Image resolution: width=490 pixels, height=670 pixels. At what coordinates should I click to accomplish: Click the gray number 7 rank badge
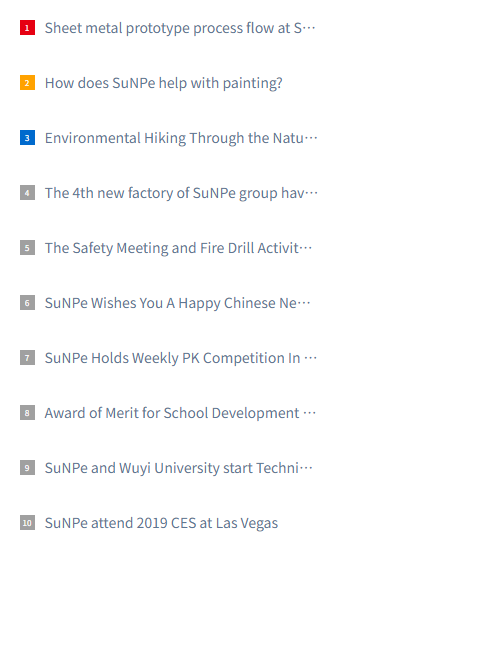point(27,358)
